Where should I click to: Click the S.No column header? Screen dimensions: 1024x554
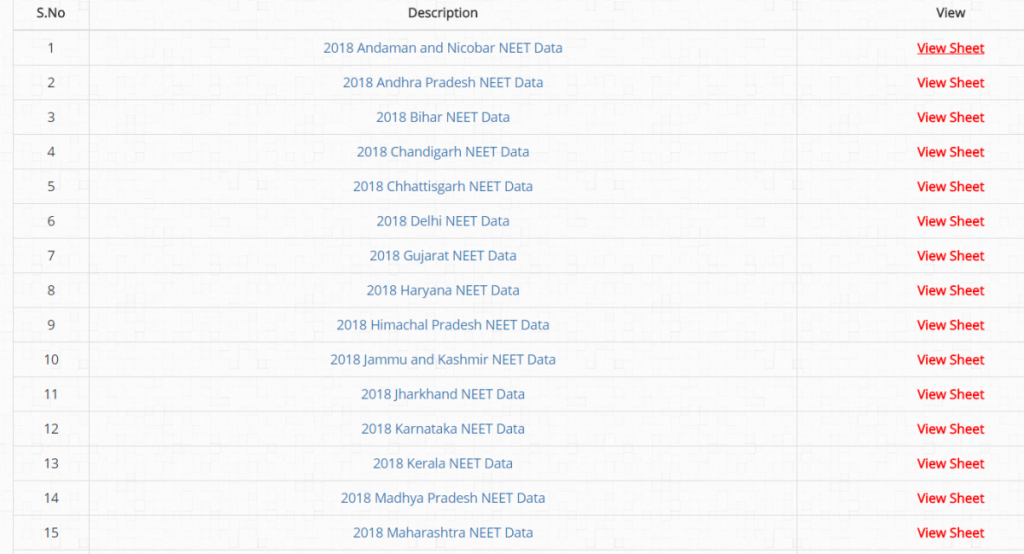51,12
